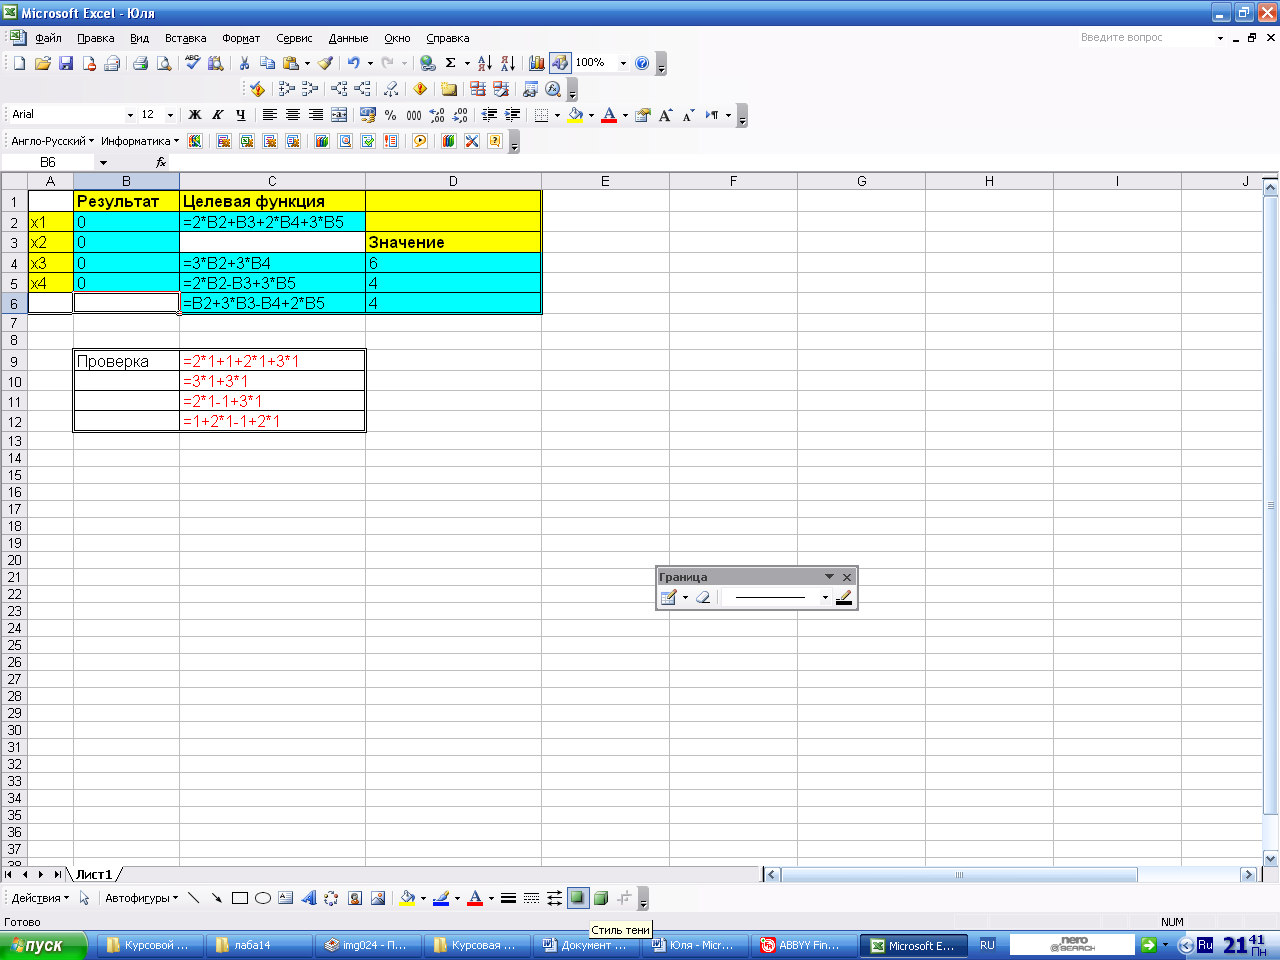The image size is (1280, 960).
Task: Apply the yellow fill color
Action: click(575, 115)
